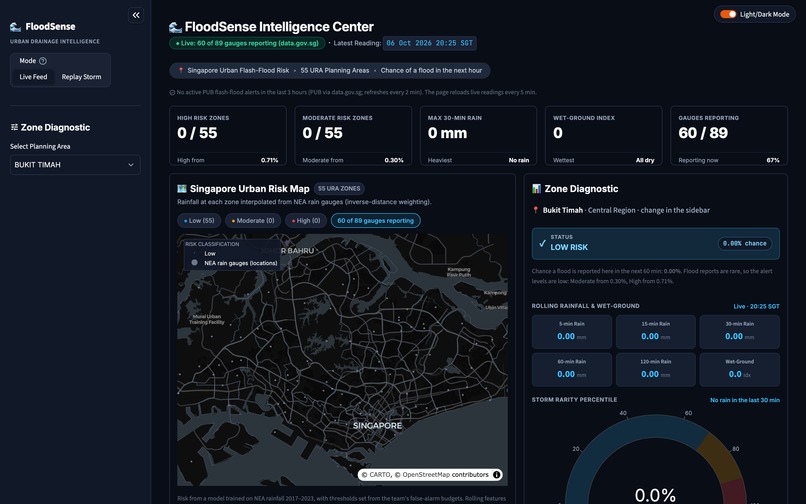Click the High Risk Zones 0 / 55 card

click(228, 136)
